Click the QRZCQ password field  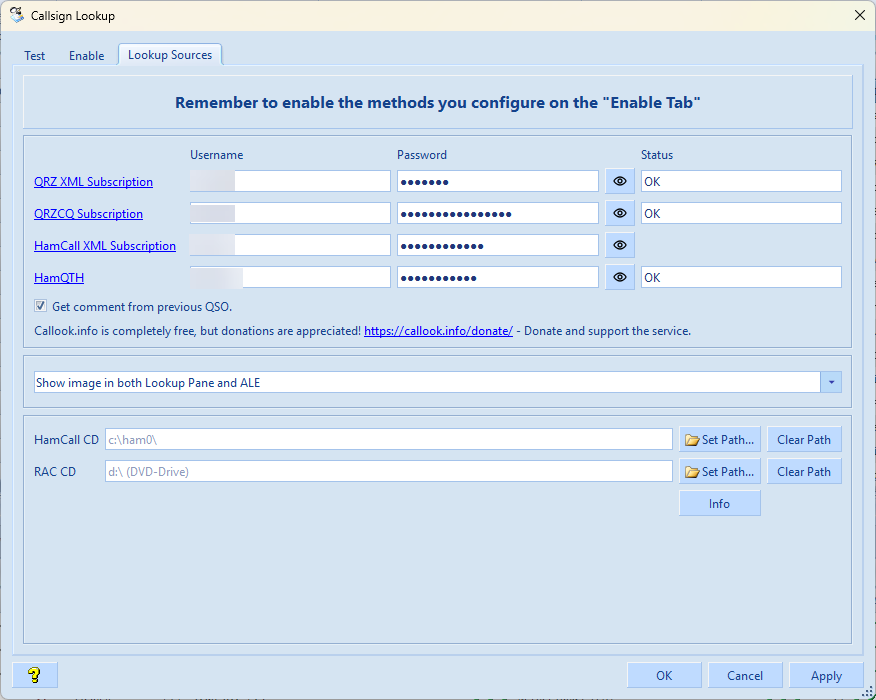[498, 213]
